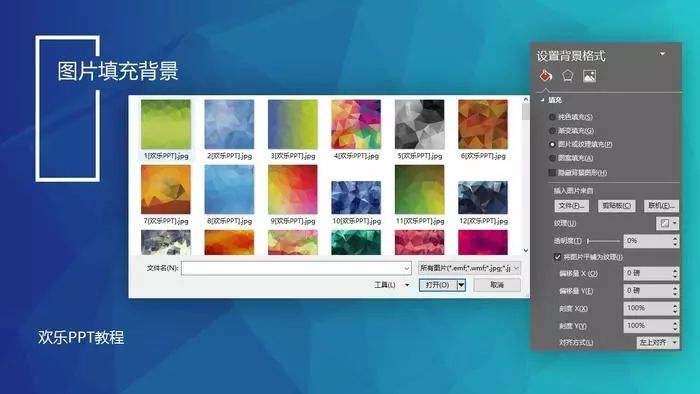700x394 pixels.
Task: Select thumbnail 1[欢乐PPT].jpg green image
Action: coord(166,124)
